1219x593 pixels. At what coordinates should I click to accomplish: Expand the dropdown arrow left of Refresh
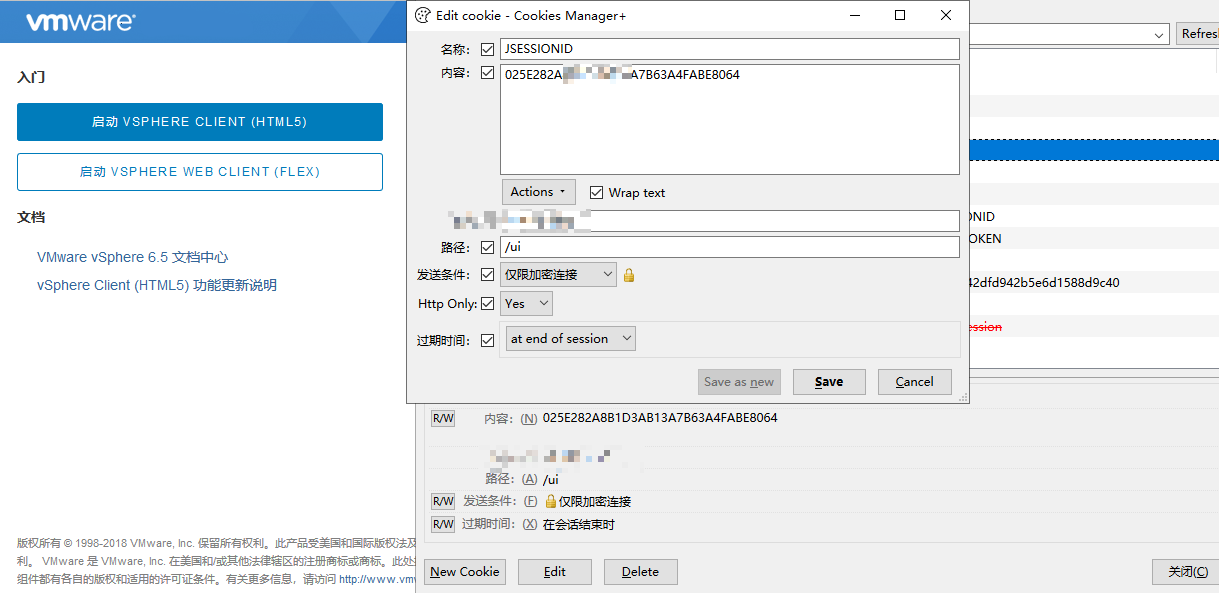tap(1160, 34)
